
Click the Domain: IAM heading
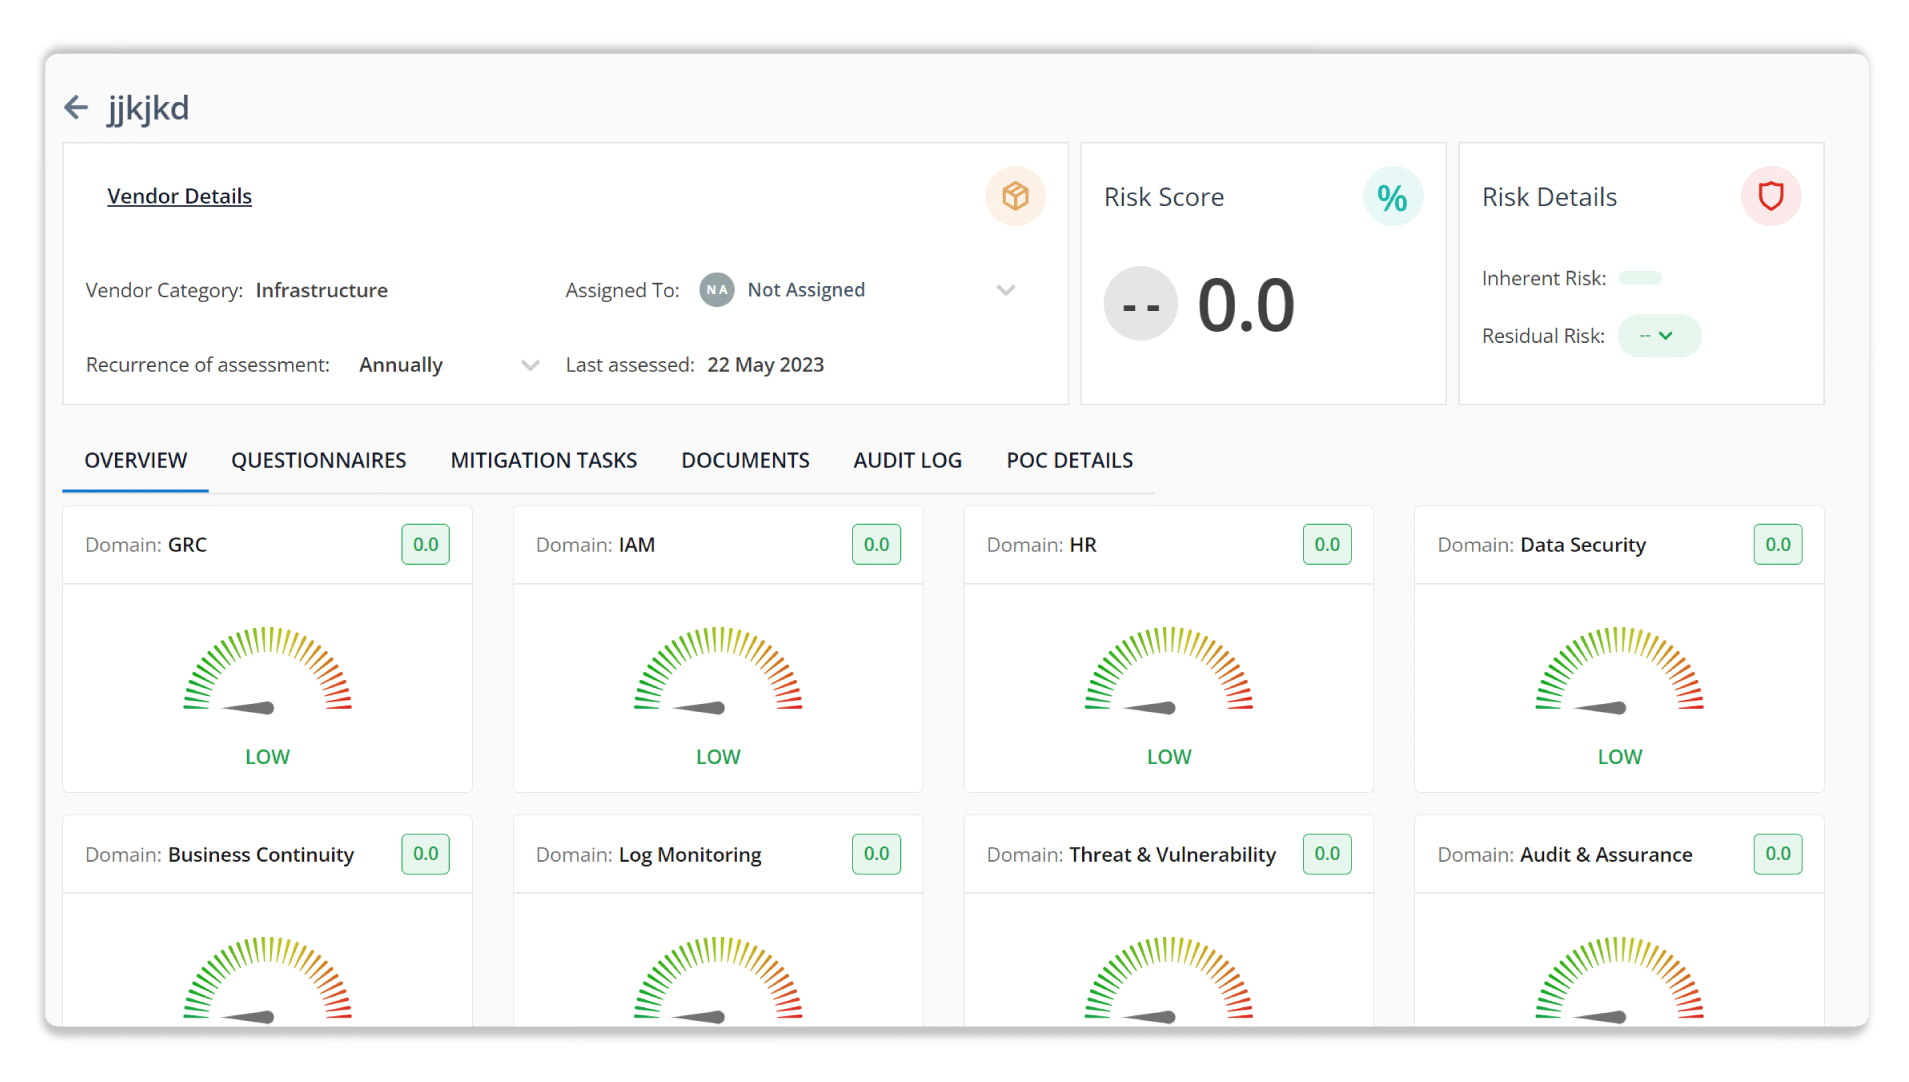click(x=595, y=545)
